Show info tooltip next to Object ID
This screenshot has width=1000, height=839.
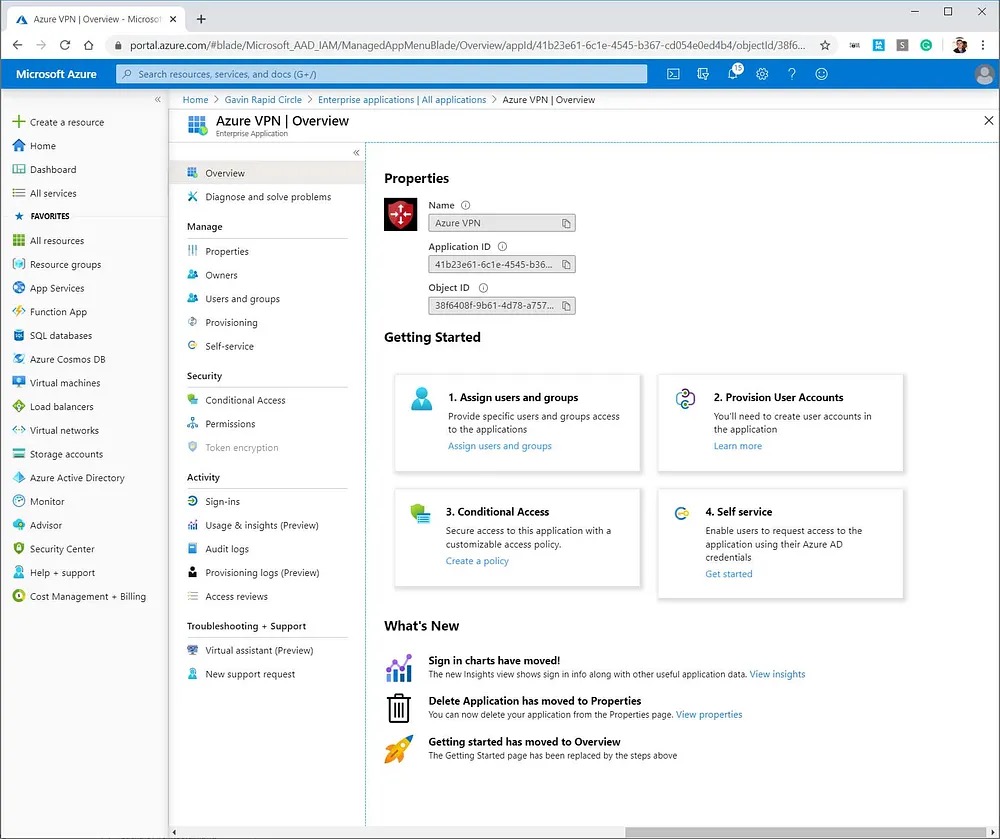click(483, 288)
